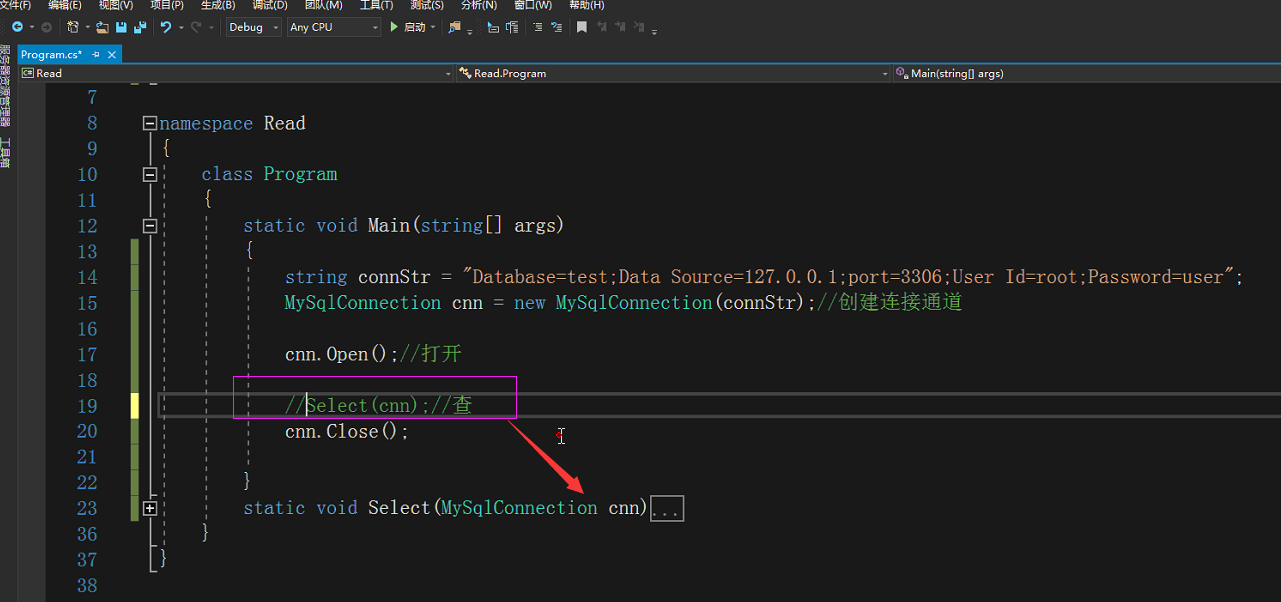Select the Program.cs* editor tab
This screenshot has height=602, width=1281.
[x=52, y=54]
